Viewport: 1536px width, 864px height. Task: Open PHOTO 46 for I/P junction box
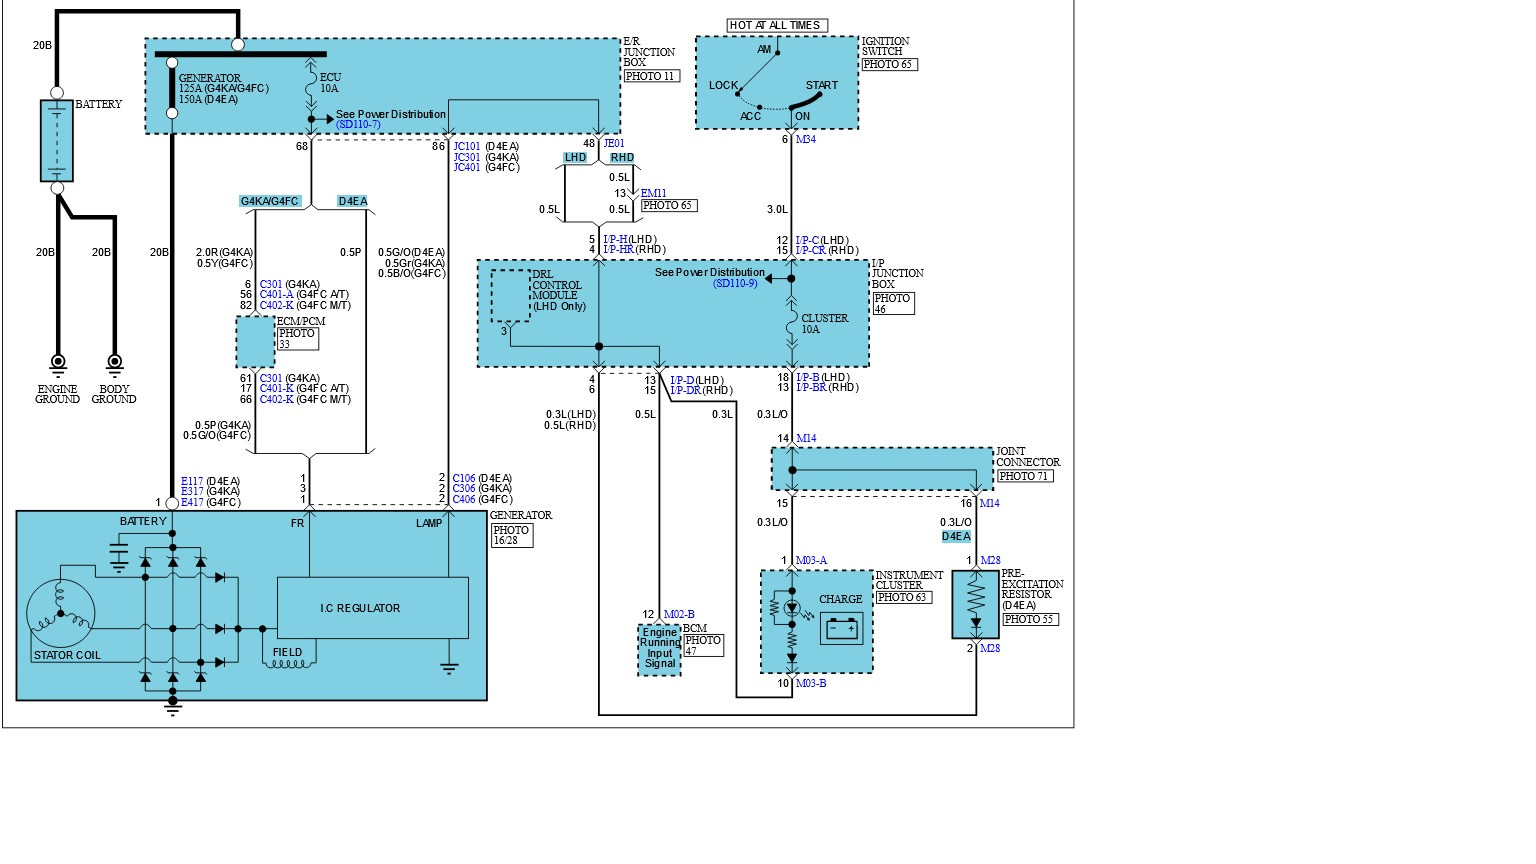pos(892,303)
